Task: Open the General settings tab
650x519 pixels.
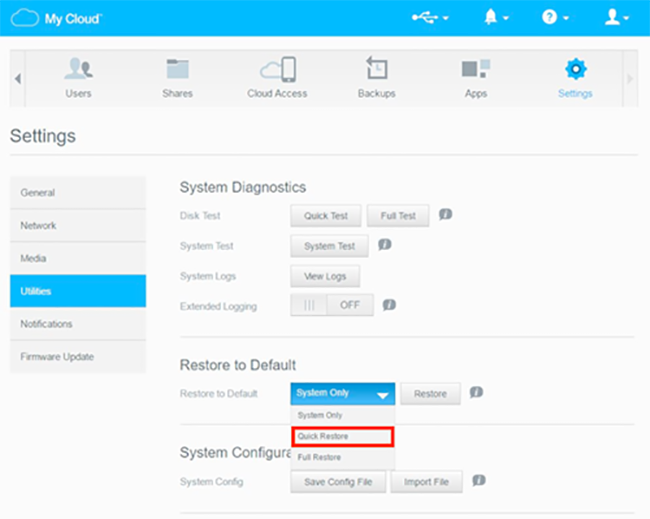Action: (78, 193)
